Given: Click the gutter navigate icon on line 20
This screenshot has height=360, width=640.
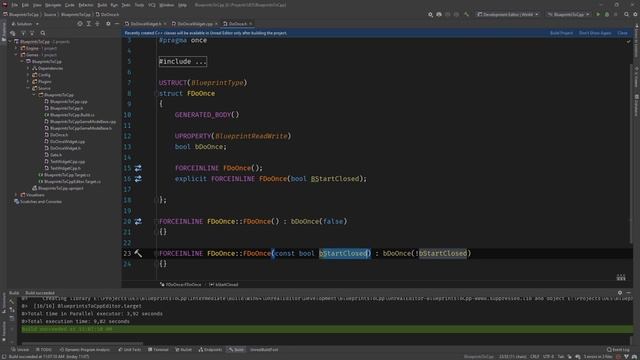Looking at the screenshot, I should coord(138,221).
